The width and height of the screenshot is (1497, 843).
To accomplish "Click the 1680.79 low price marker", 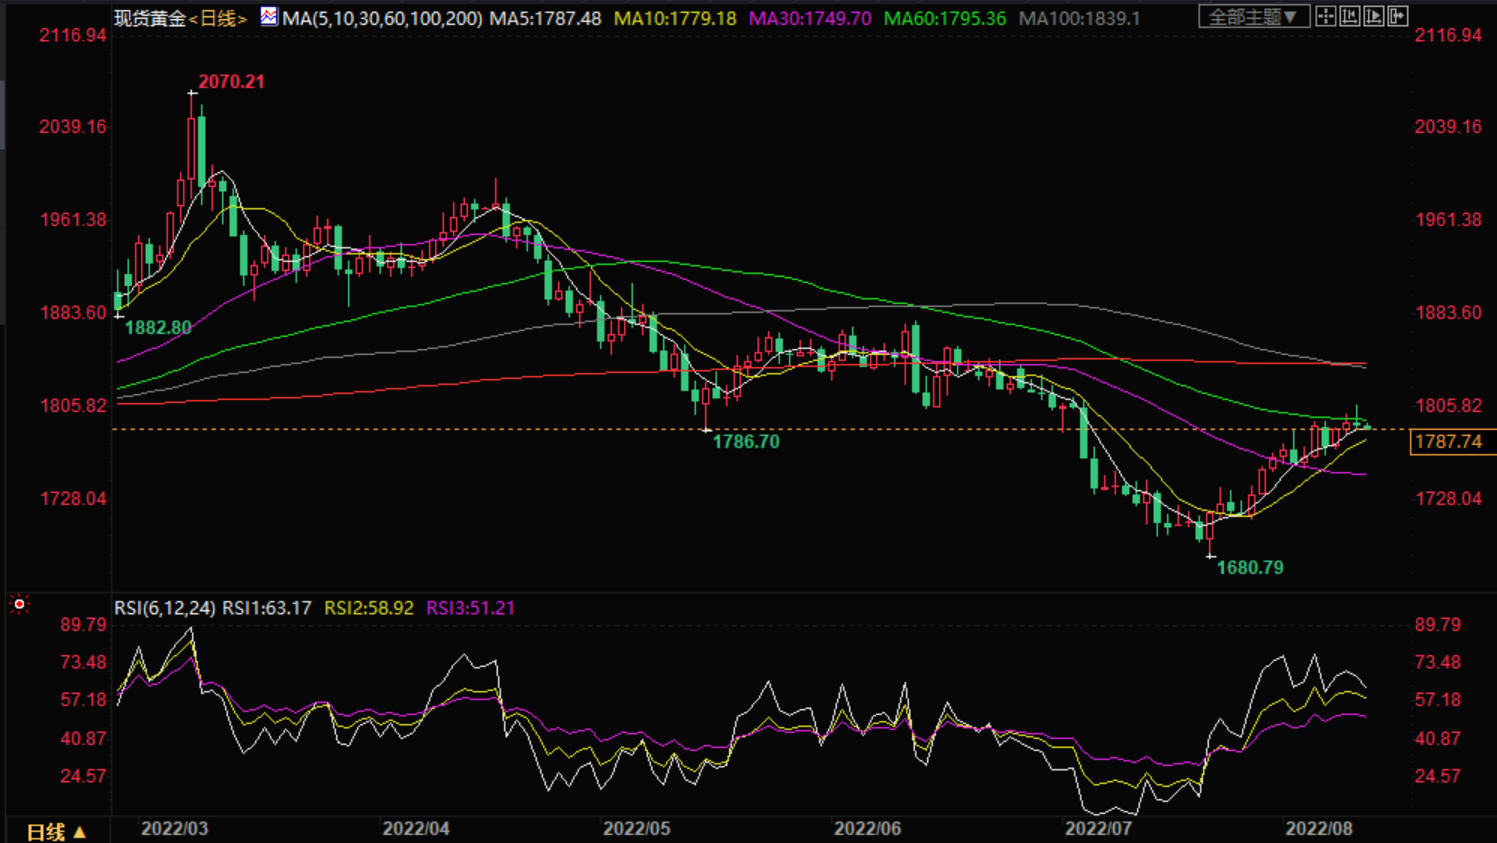I will coord(1249,567).
